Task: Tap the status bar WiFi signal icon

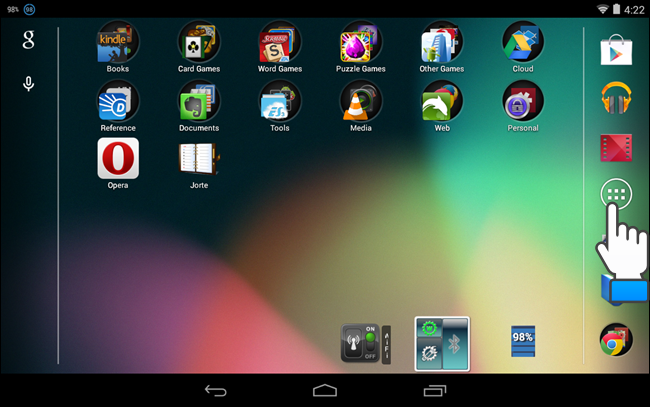Action: pyautogui.click(x=602, y=9)
